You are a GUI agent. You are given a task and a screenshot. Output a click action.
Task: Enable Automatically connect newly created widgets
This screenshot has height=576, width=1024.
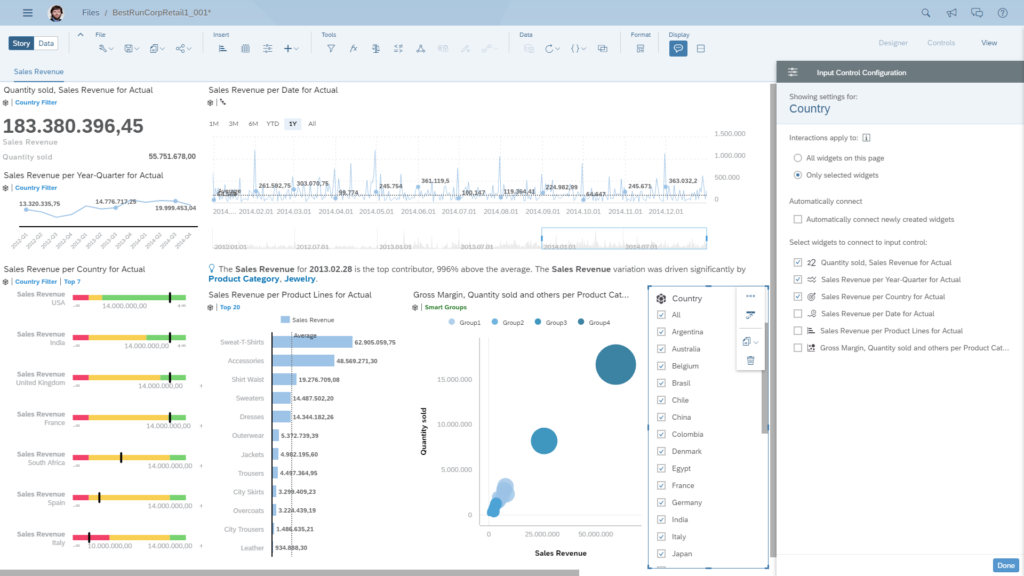(x=797, y=219)
